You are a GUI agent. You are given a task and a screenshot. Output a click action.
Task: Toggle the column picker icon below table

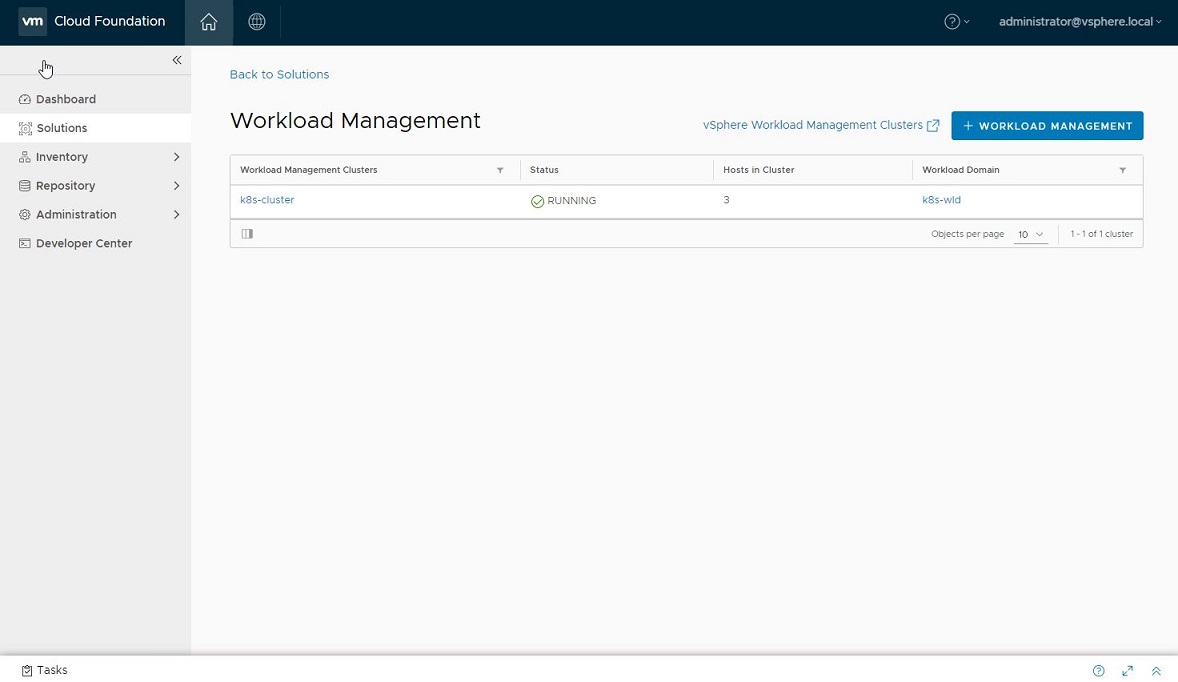247,234
